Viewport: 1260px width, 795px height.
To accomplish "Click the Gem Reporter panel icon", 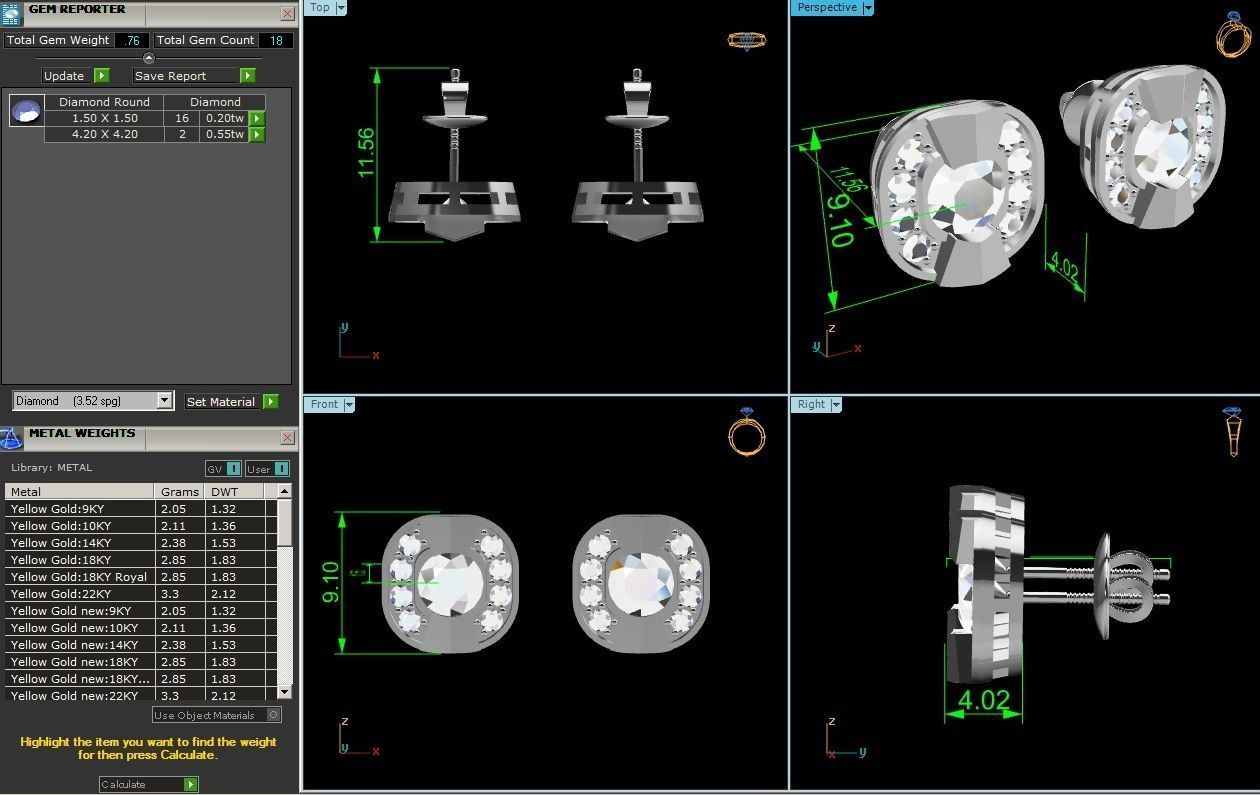I will [10, 14].
